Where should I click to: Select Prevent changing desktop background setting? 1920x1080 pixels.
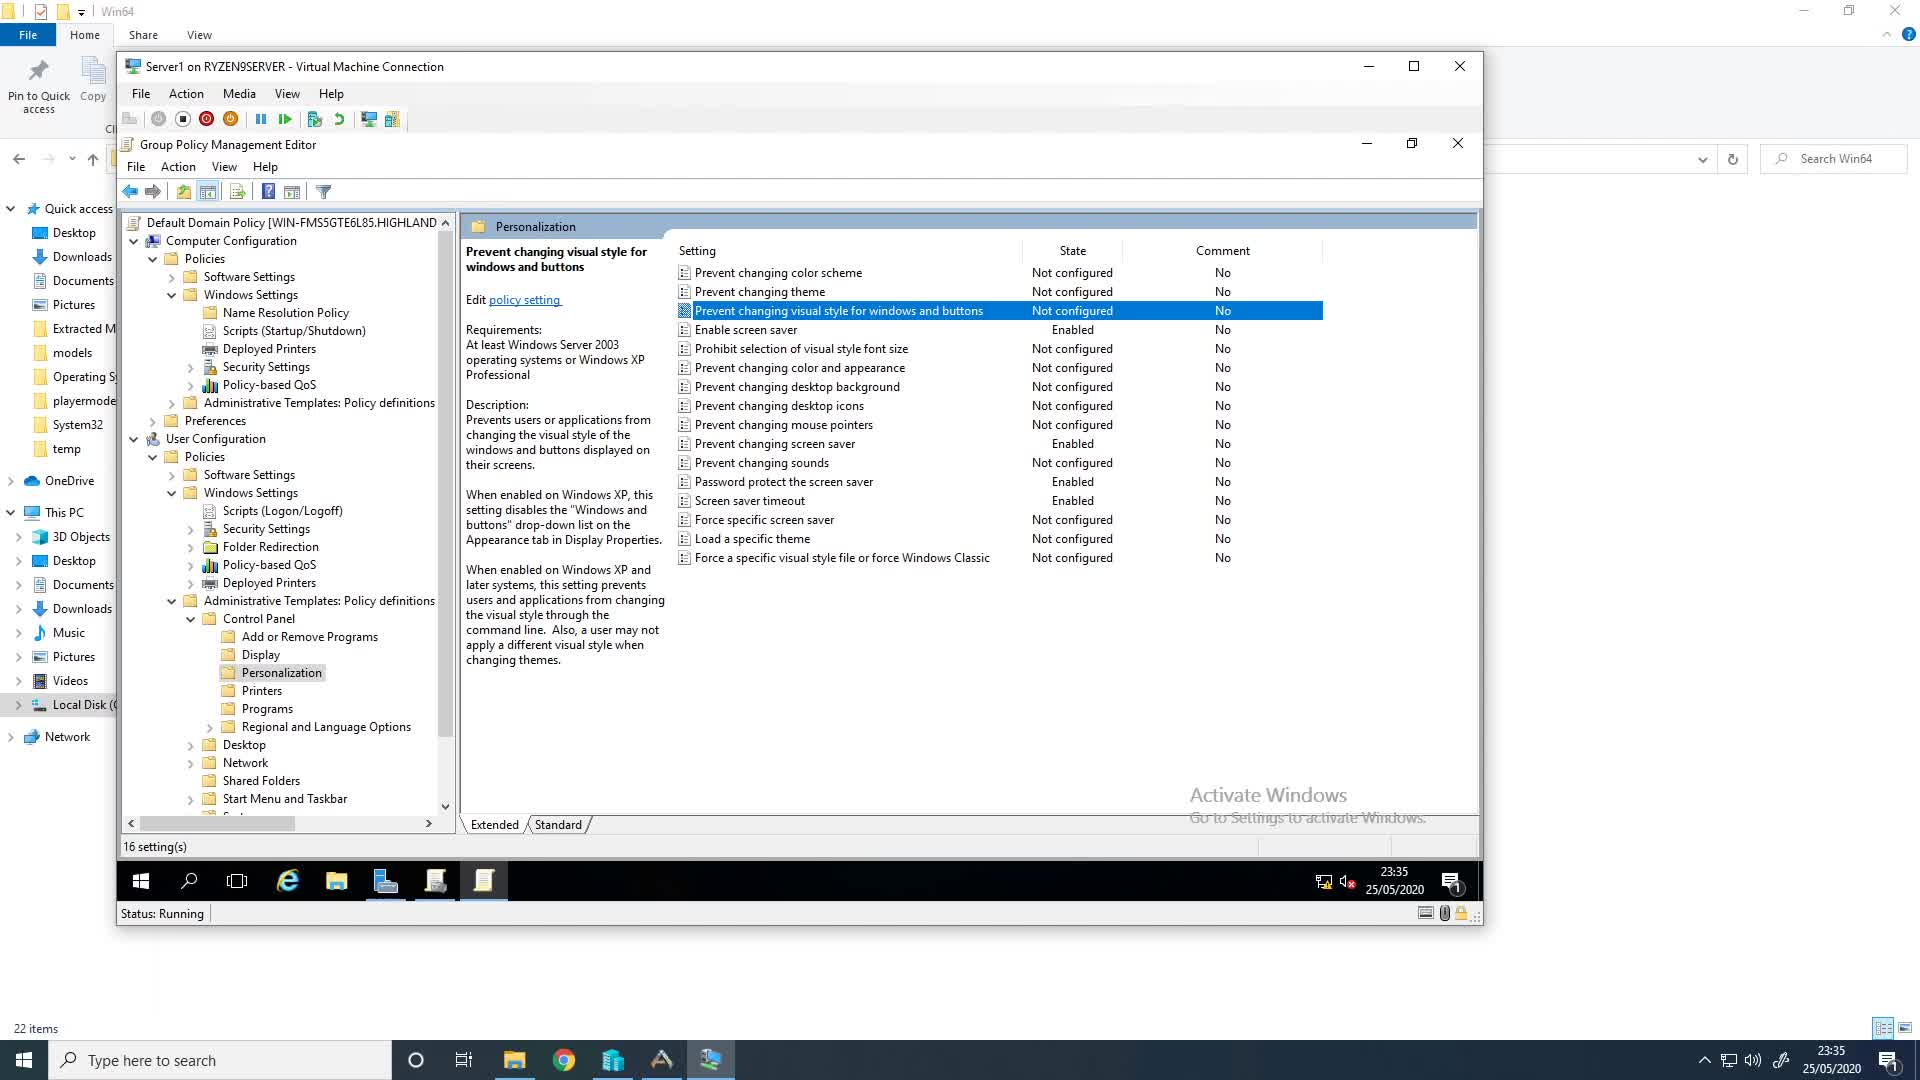[x=797, y=387]
